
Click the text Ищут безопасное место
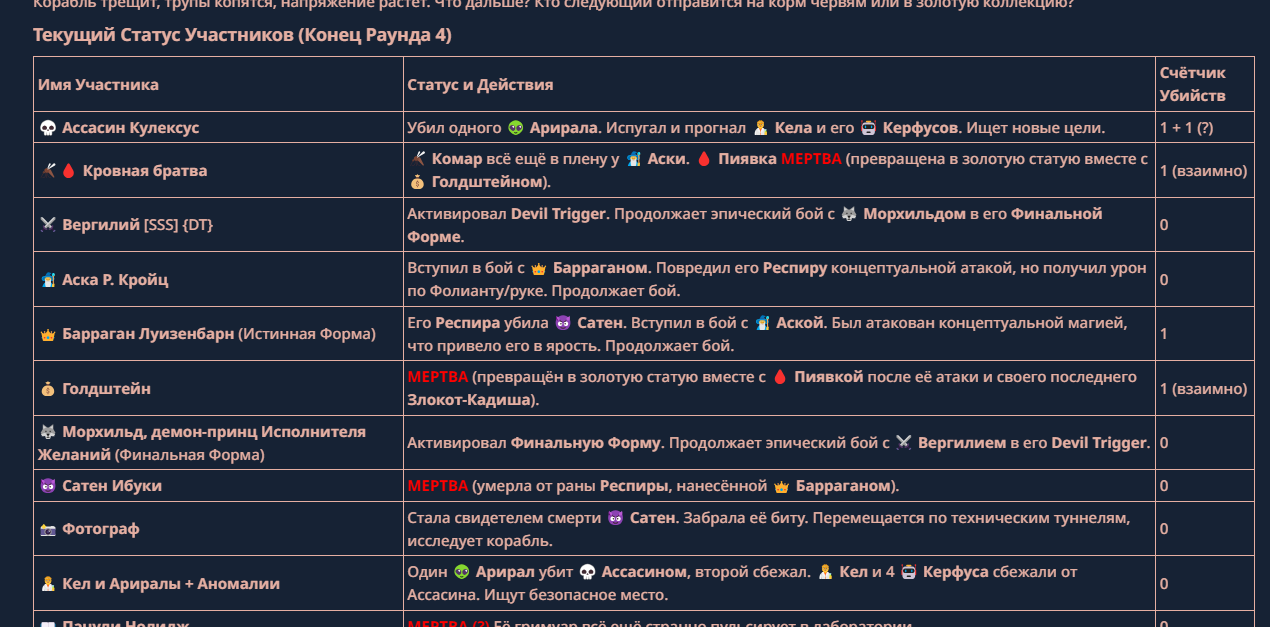click(x=578, y=595)
